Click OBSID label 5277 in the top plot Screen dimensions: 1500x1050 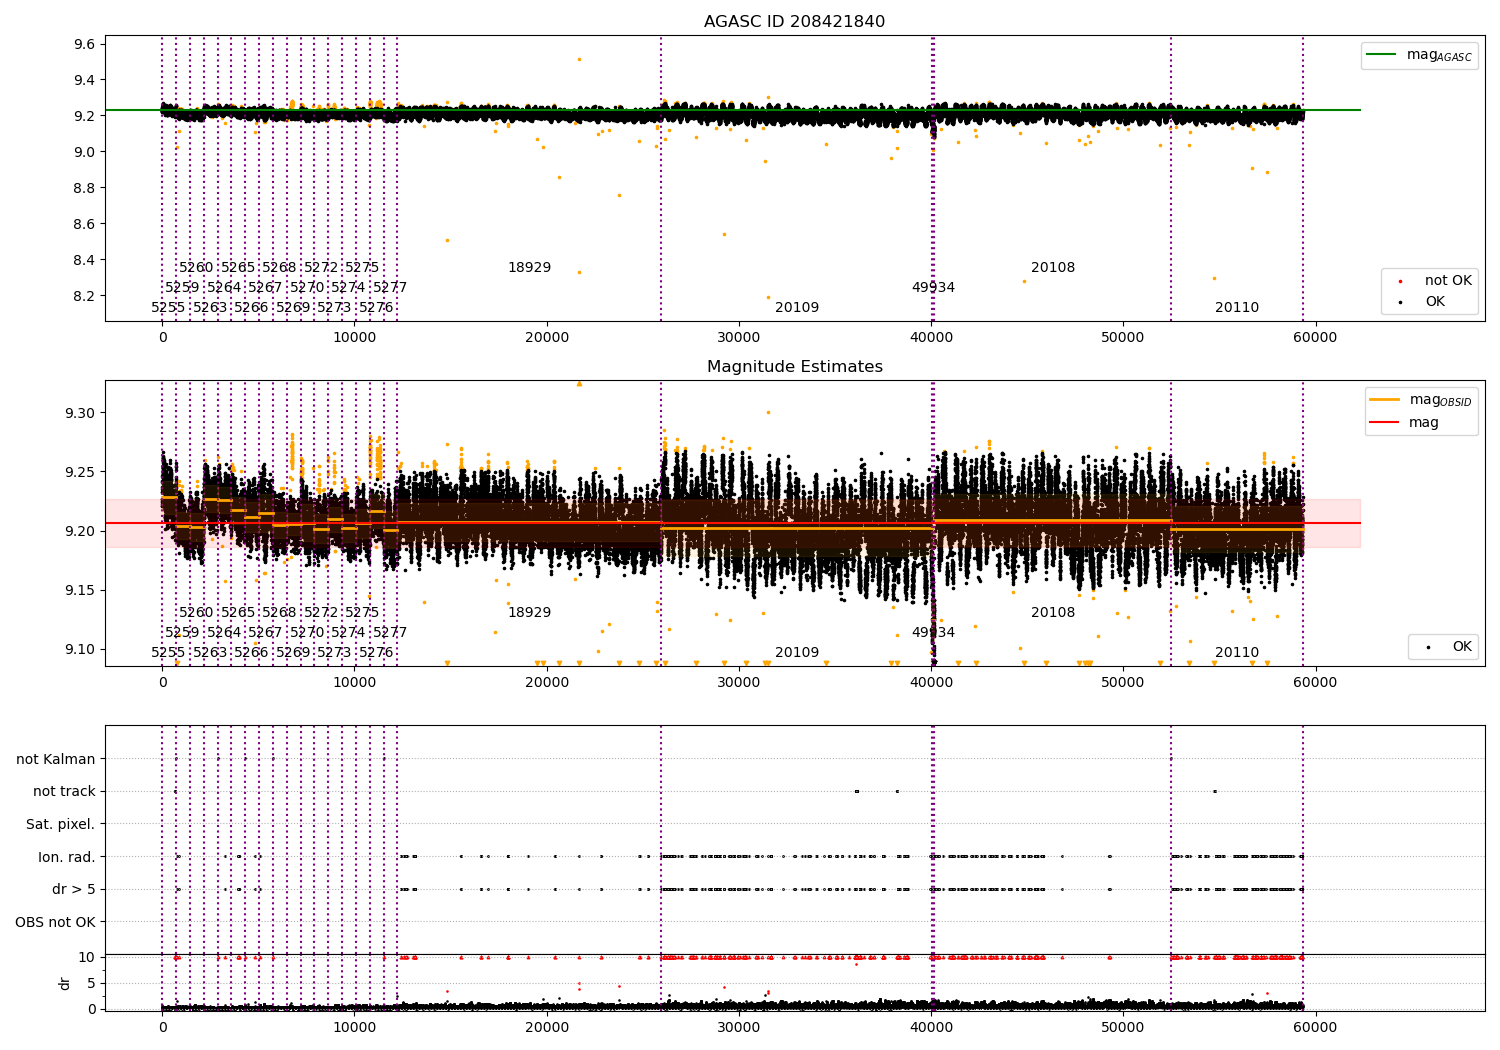[x=390, y=287]
